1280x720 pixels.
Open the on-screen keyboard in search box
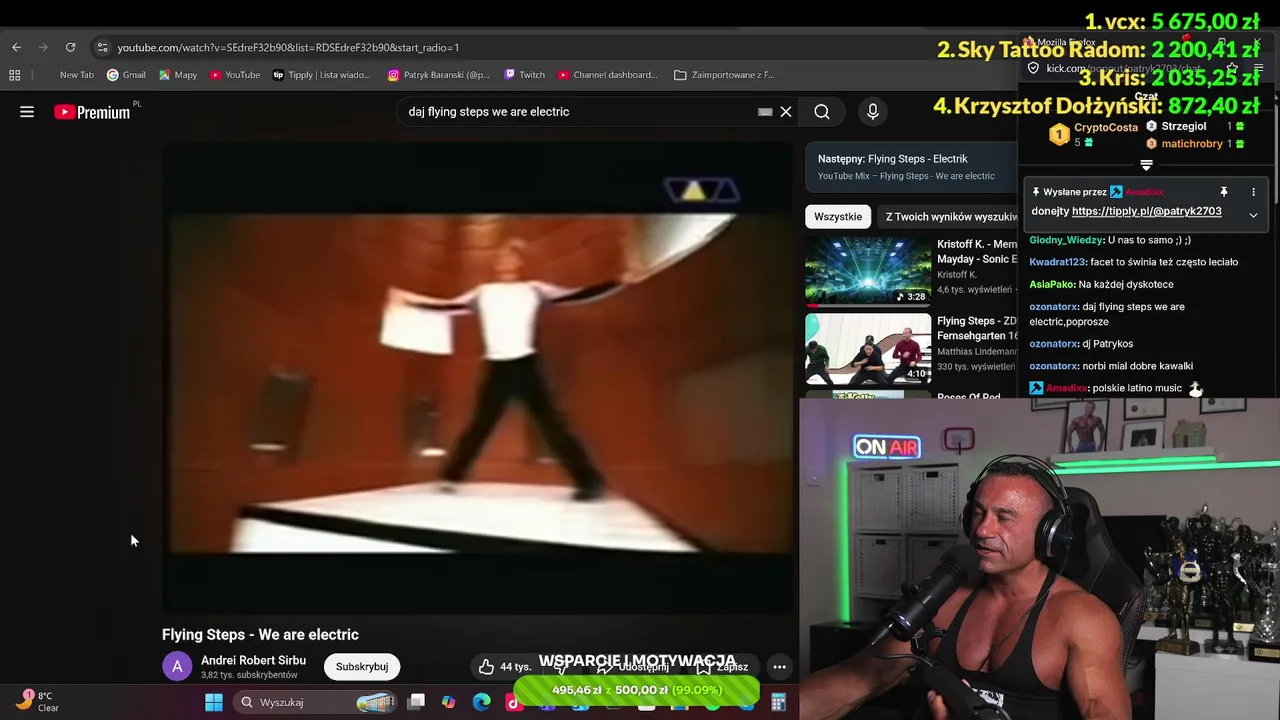click(765, 112)
